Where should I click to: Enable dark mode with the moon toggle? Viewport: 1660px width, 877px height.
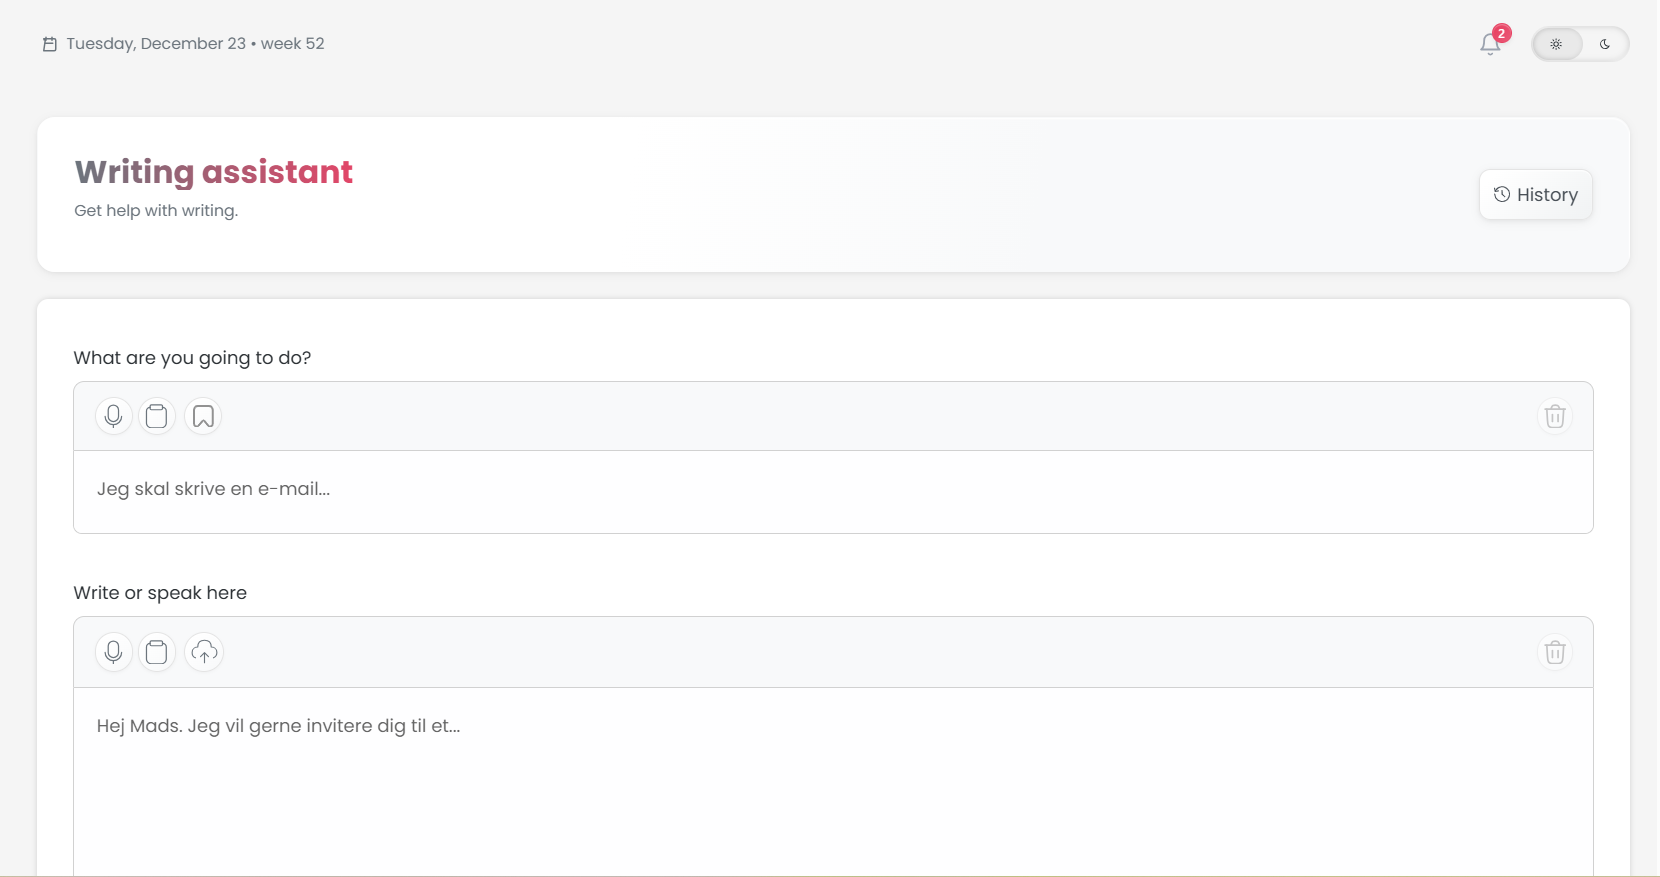[1606, 44]
